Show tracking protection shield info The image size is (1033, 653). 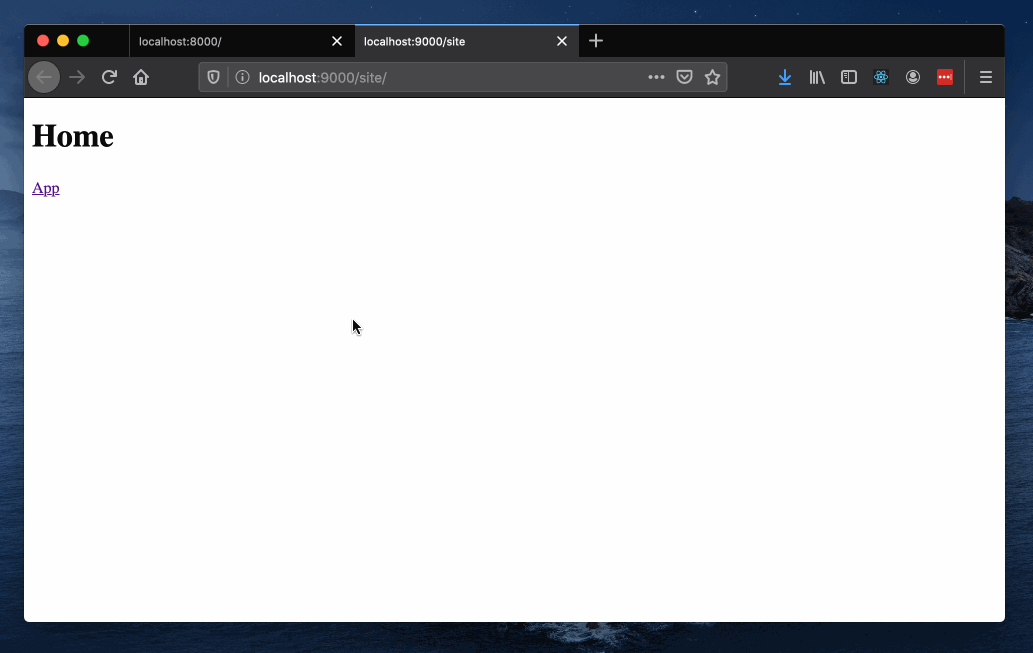click(213, 77)
